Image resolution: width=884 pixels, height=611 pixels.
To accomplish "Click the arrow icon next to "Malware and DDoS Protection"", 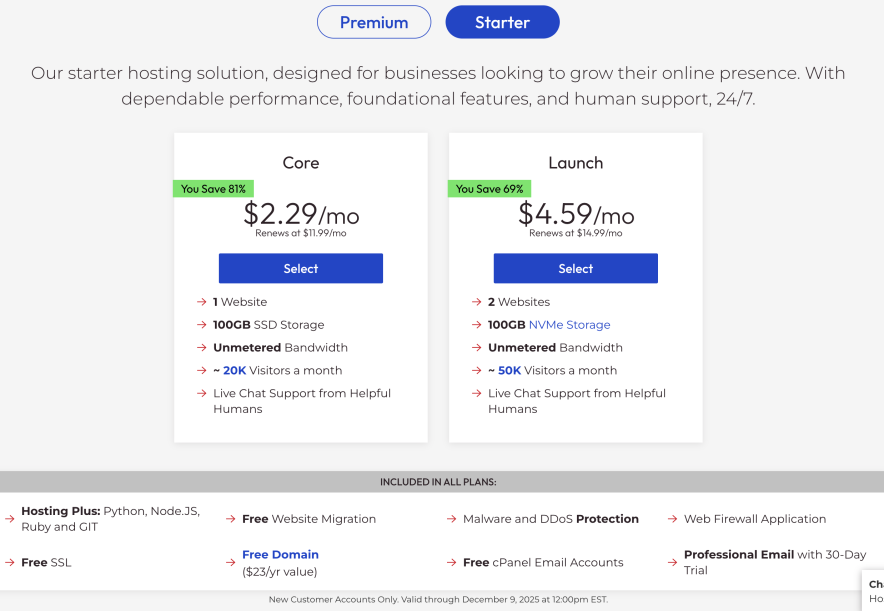I will click(450, 519).
